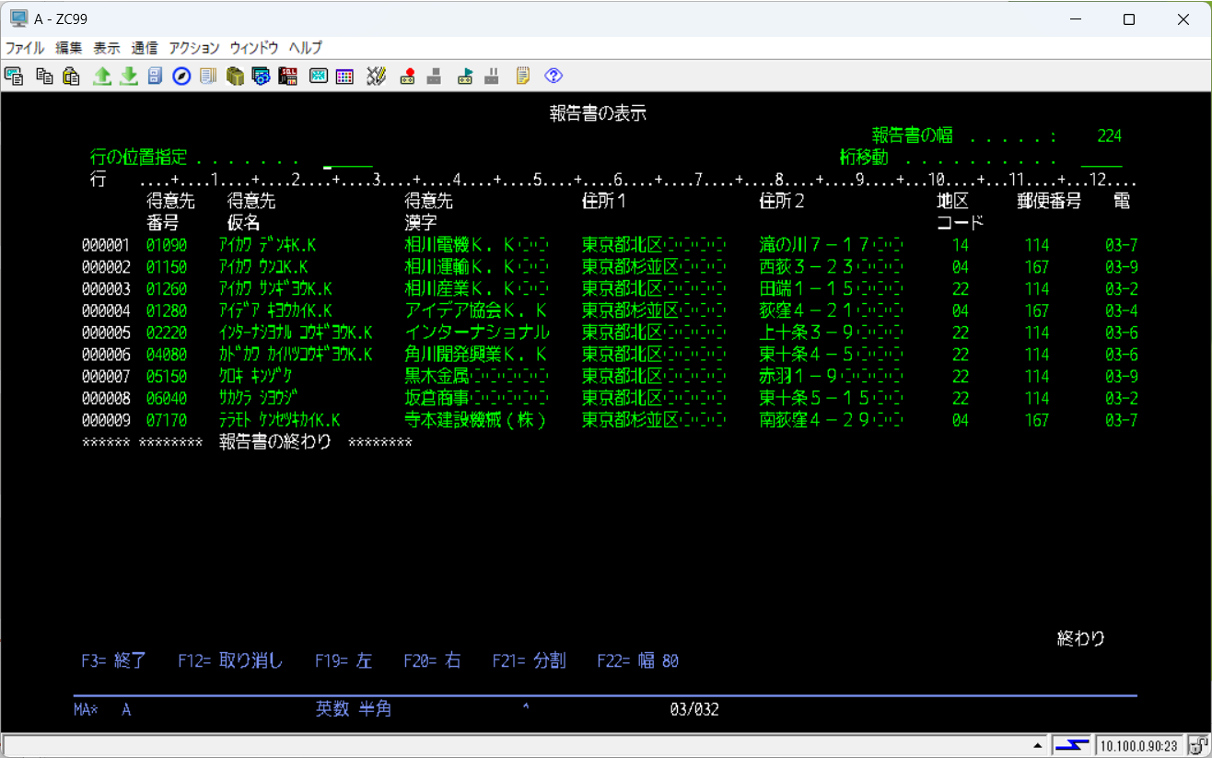Play a macro with green arrow icon

coord(465,76)
